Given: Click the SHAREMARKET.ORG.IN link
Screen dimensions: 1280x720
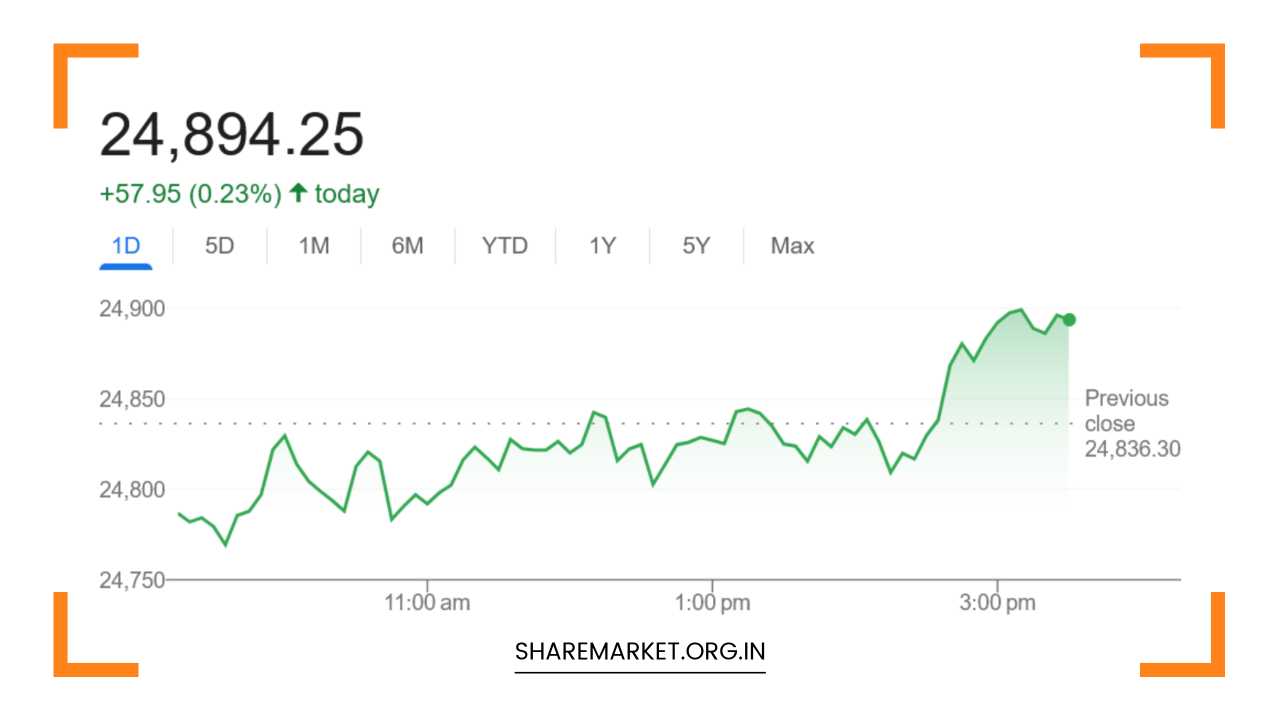Looking at the screenshot, I should (x=639, y=651).
